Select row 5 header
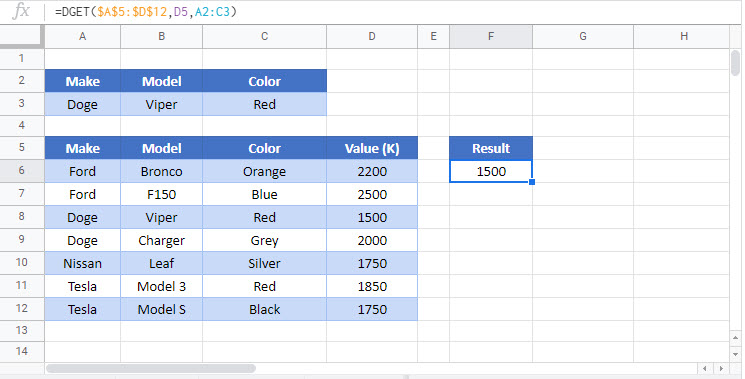Screen dimensions: 745x379 pos(22,148)
